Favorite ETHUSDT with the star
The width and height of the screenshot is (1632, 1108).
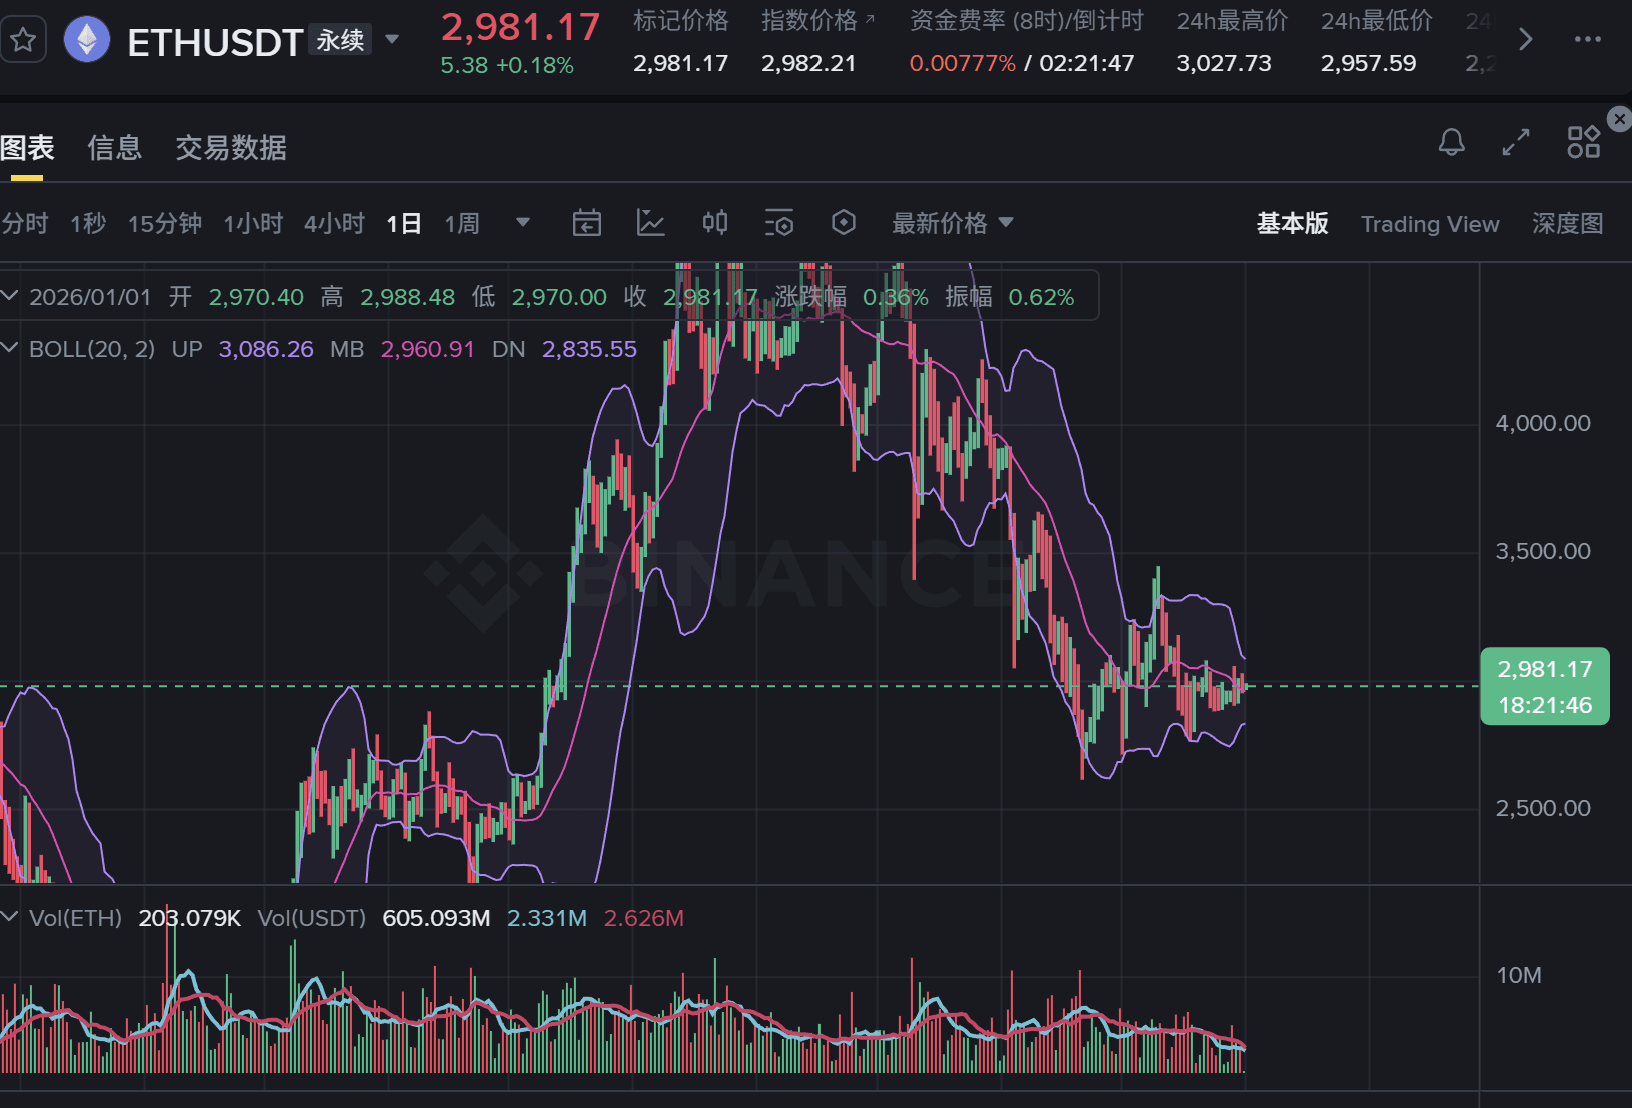23,39
